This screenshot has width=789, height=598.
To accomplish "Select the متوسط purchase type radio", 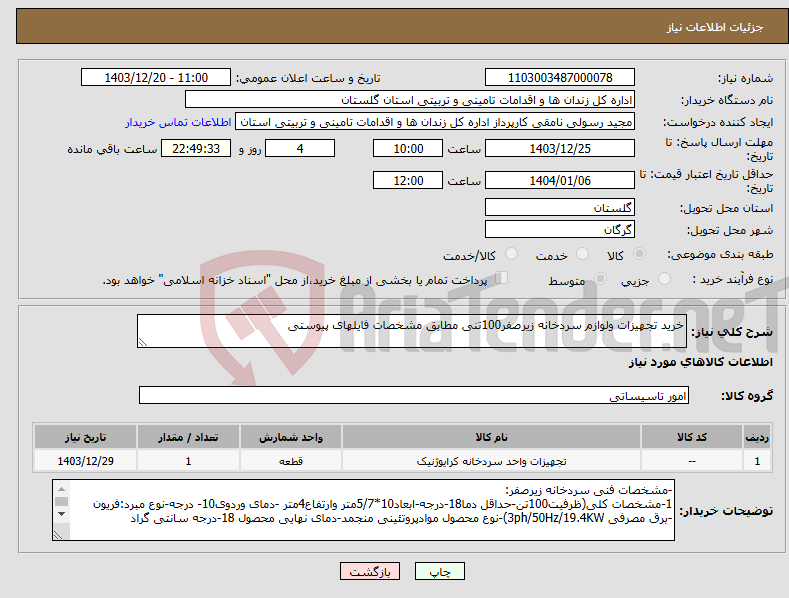I will pos(600,279).
